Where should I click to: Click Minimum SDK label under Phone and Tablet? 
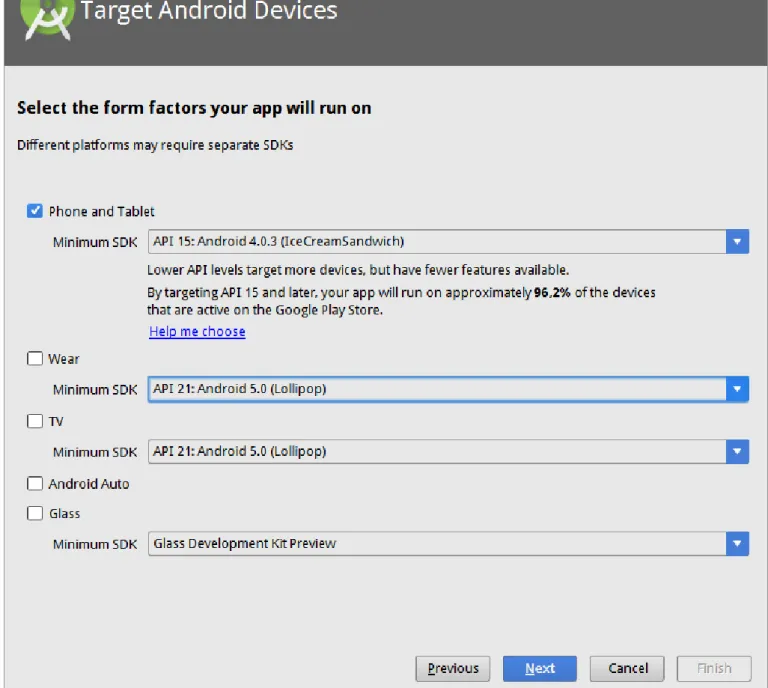point(95,242)
